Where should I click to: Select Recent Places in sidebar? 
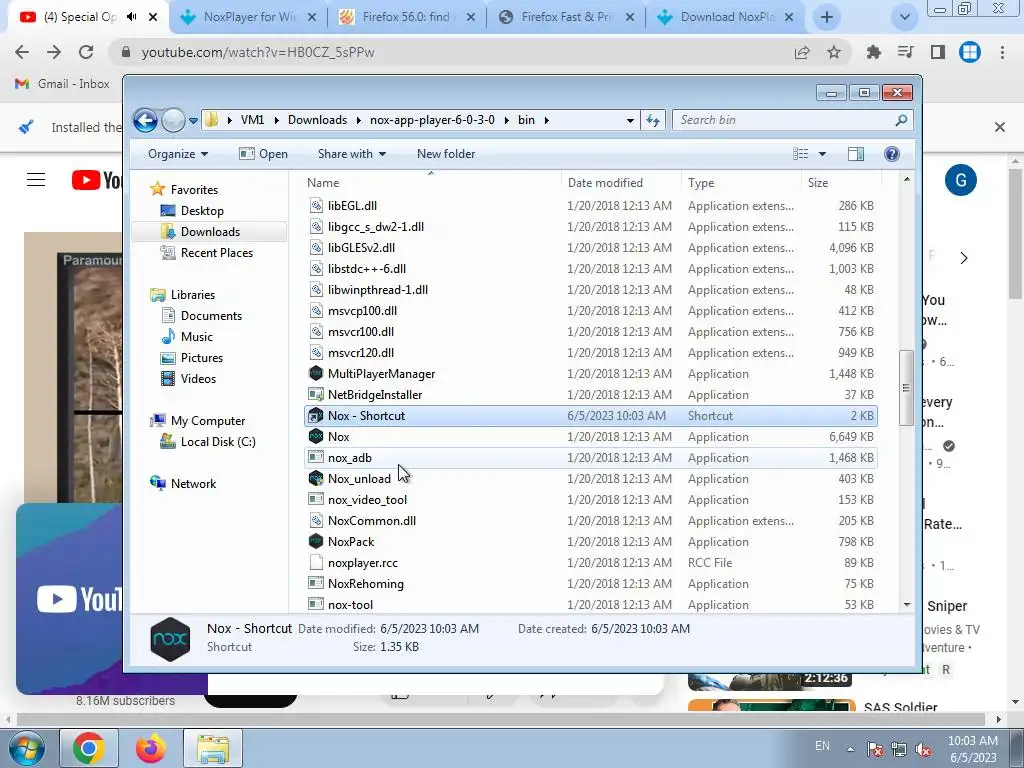tap(216, 253)
